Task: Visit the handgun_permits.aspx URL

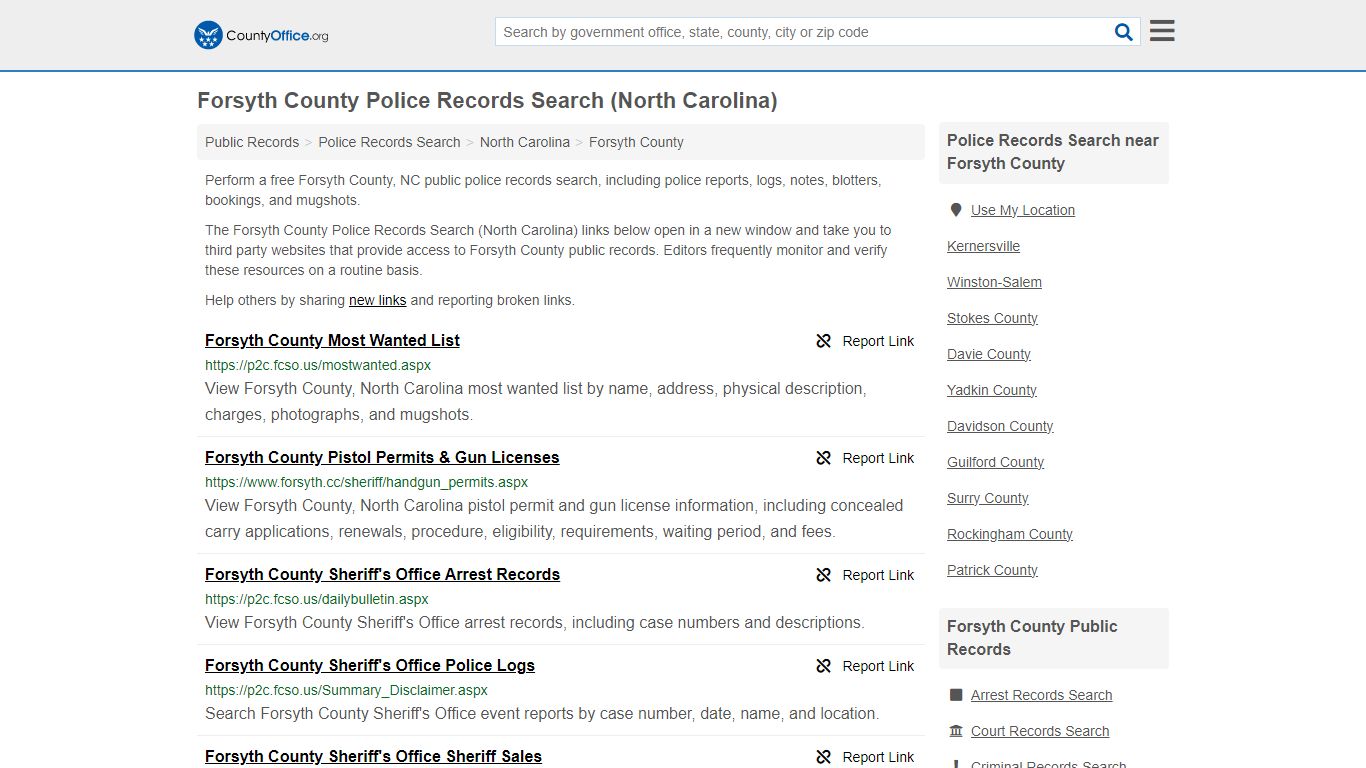Action: point(366,482)
